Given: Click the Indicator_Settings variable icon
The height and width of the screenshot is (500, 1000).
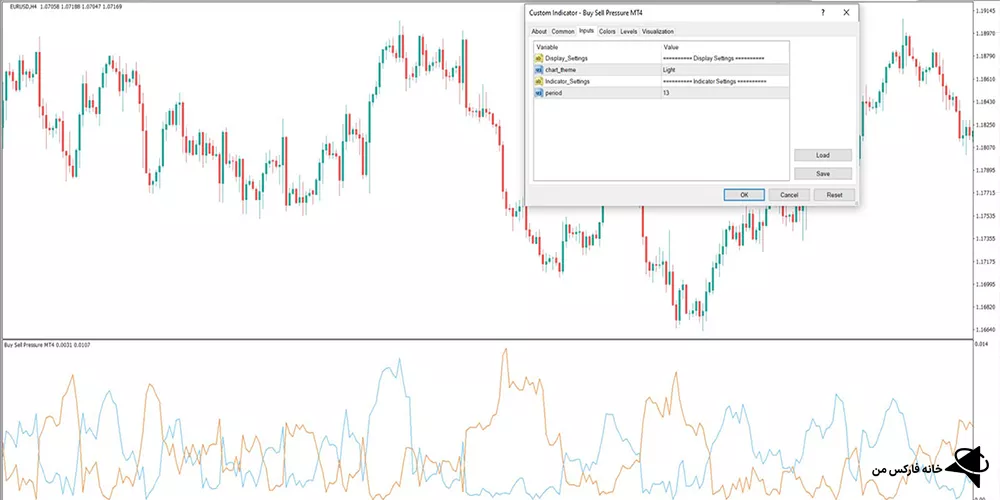Looking at the screenshot, I should click(x=539, y=81).
